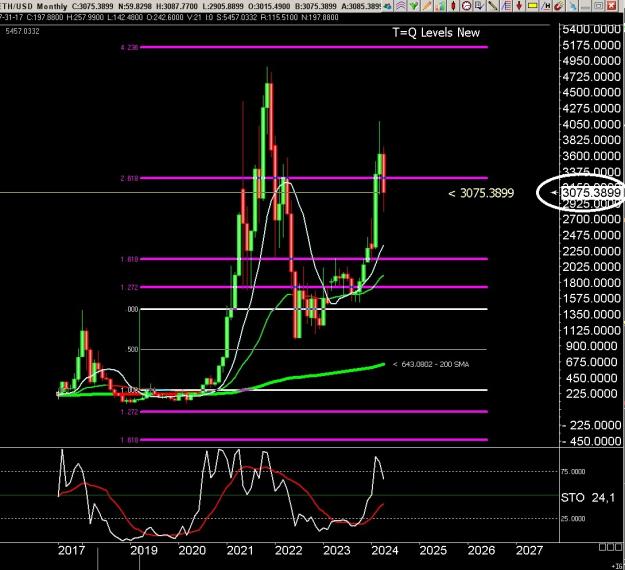Screen dimensions: 625x570
Task: Click the red down arrow marker tool
Action: pos(519,6)
